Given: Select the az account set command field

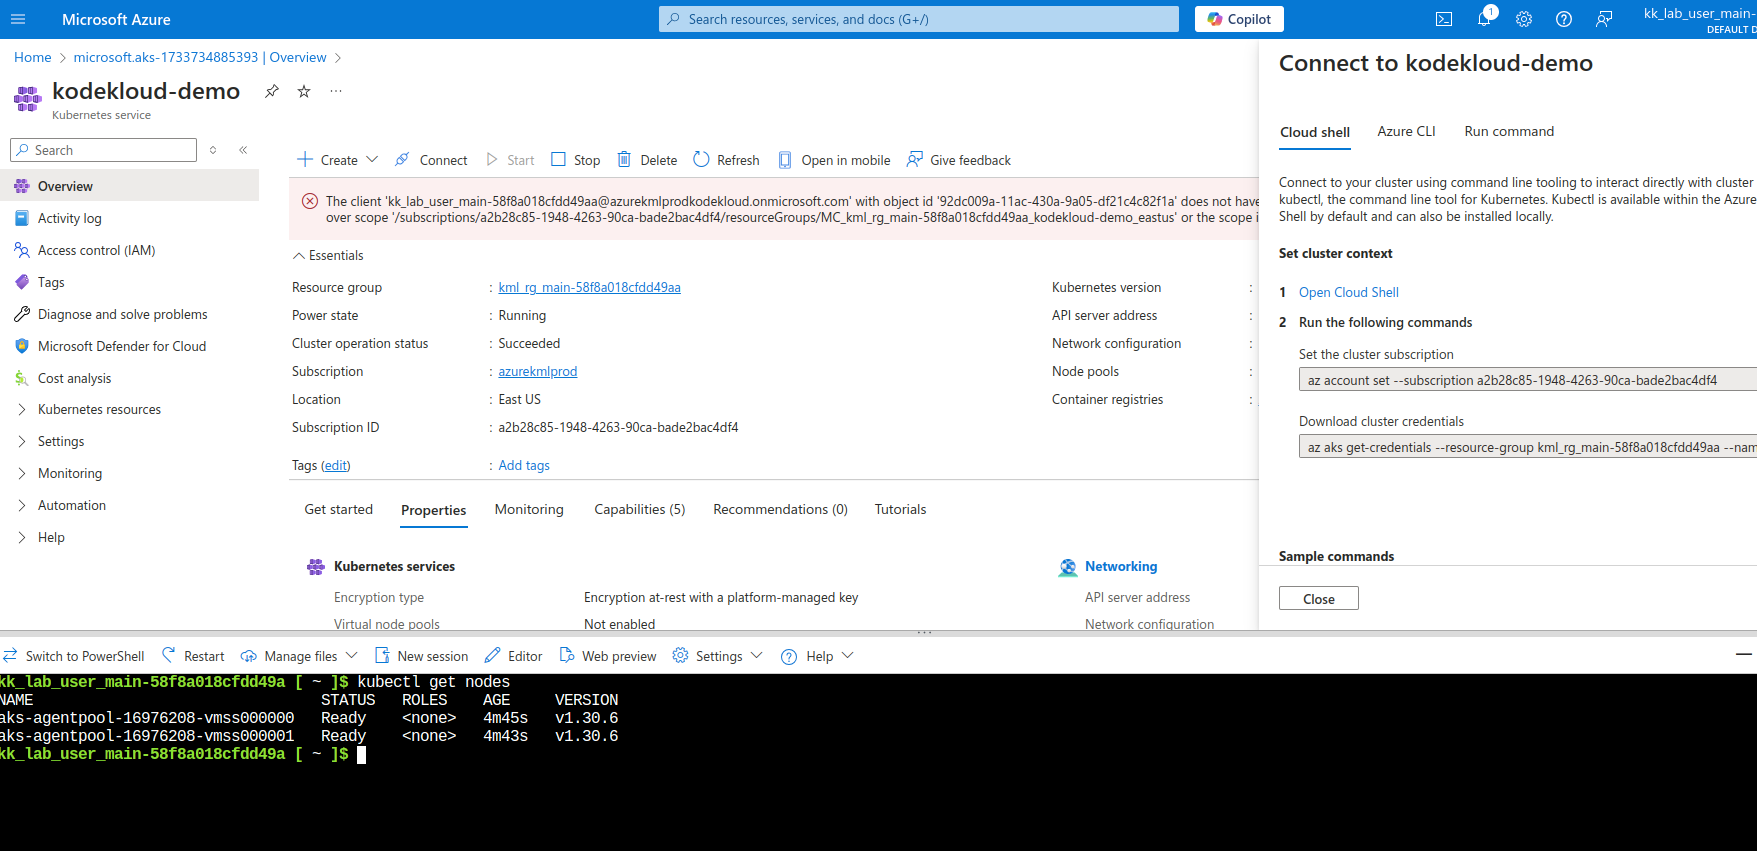Looking at the screenshot, I should 1528,380.
